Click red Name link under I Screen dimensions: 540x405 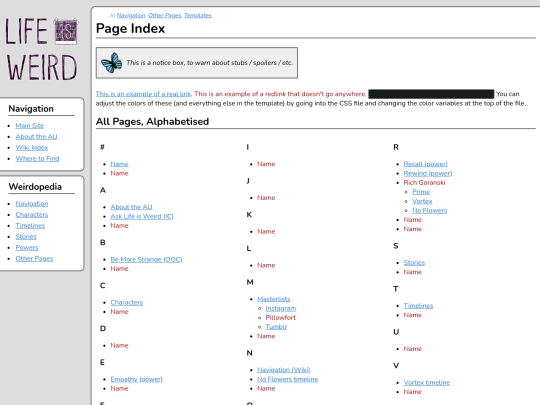(266, 164)
